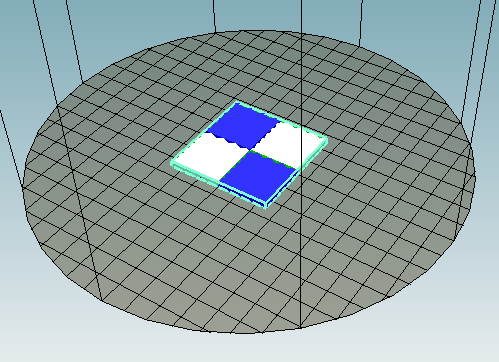
Task: Click the left white quadrant of the model
Action: coord(211,157)
